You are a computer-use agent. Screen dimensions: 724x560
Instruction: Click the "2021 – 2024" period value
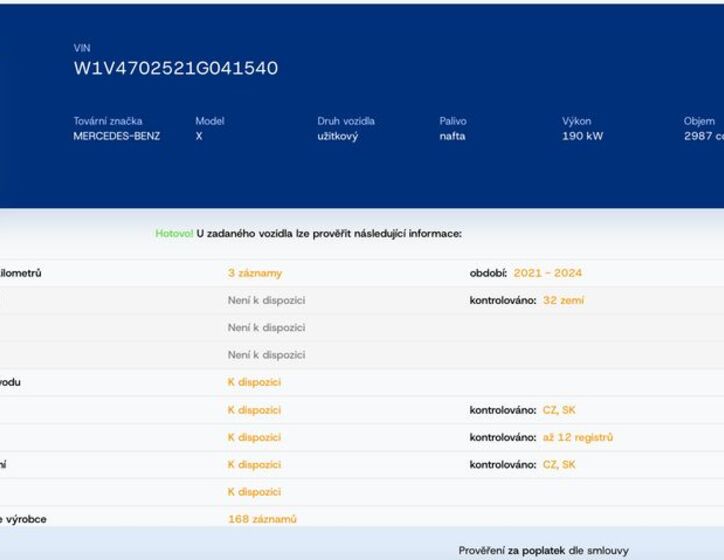(547, 273)
